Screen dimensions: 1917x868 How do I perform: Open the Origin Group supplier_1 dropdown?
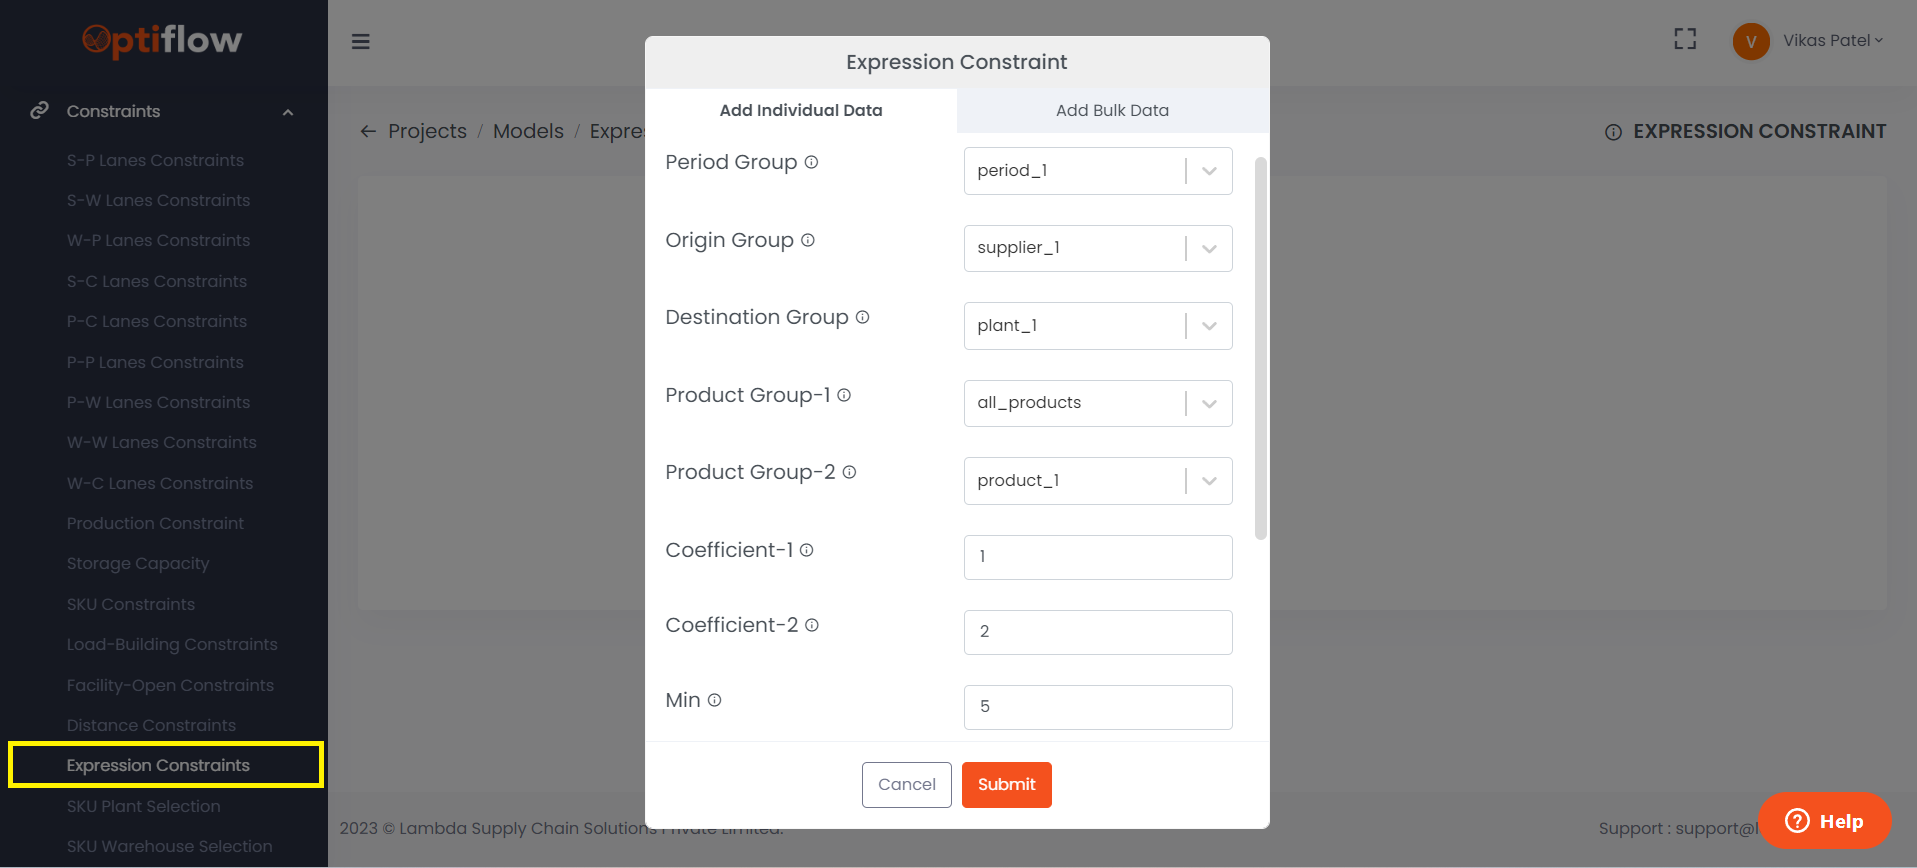[1097, 248]
